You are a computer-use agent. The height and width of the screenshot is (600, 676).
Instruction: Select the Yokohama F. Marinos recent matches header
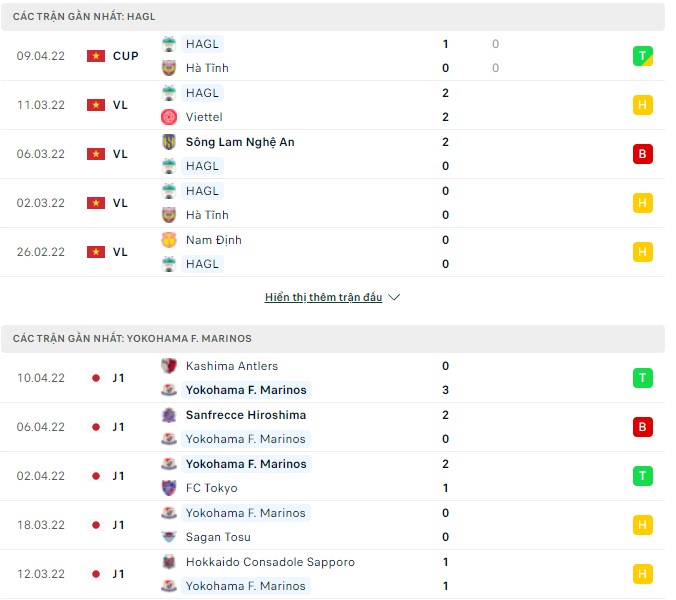[132, 339]
